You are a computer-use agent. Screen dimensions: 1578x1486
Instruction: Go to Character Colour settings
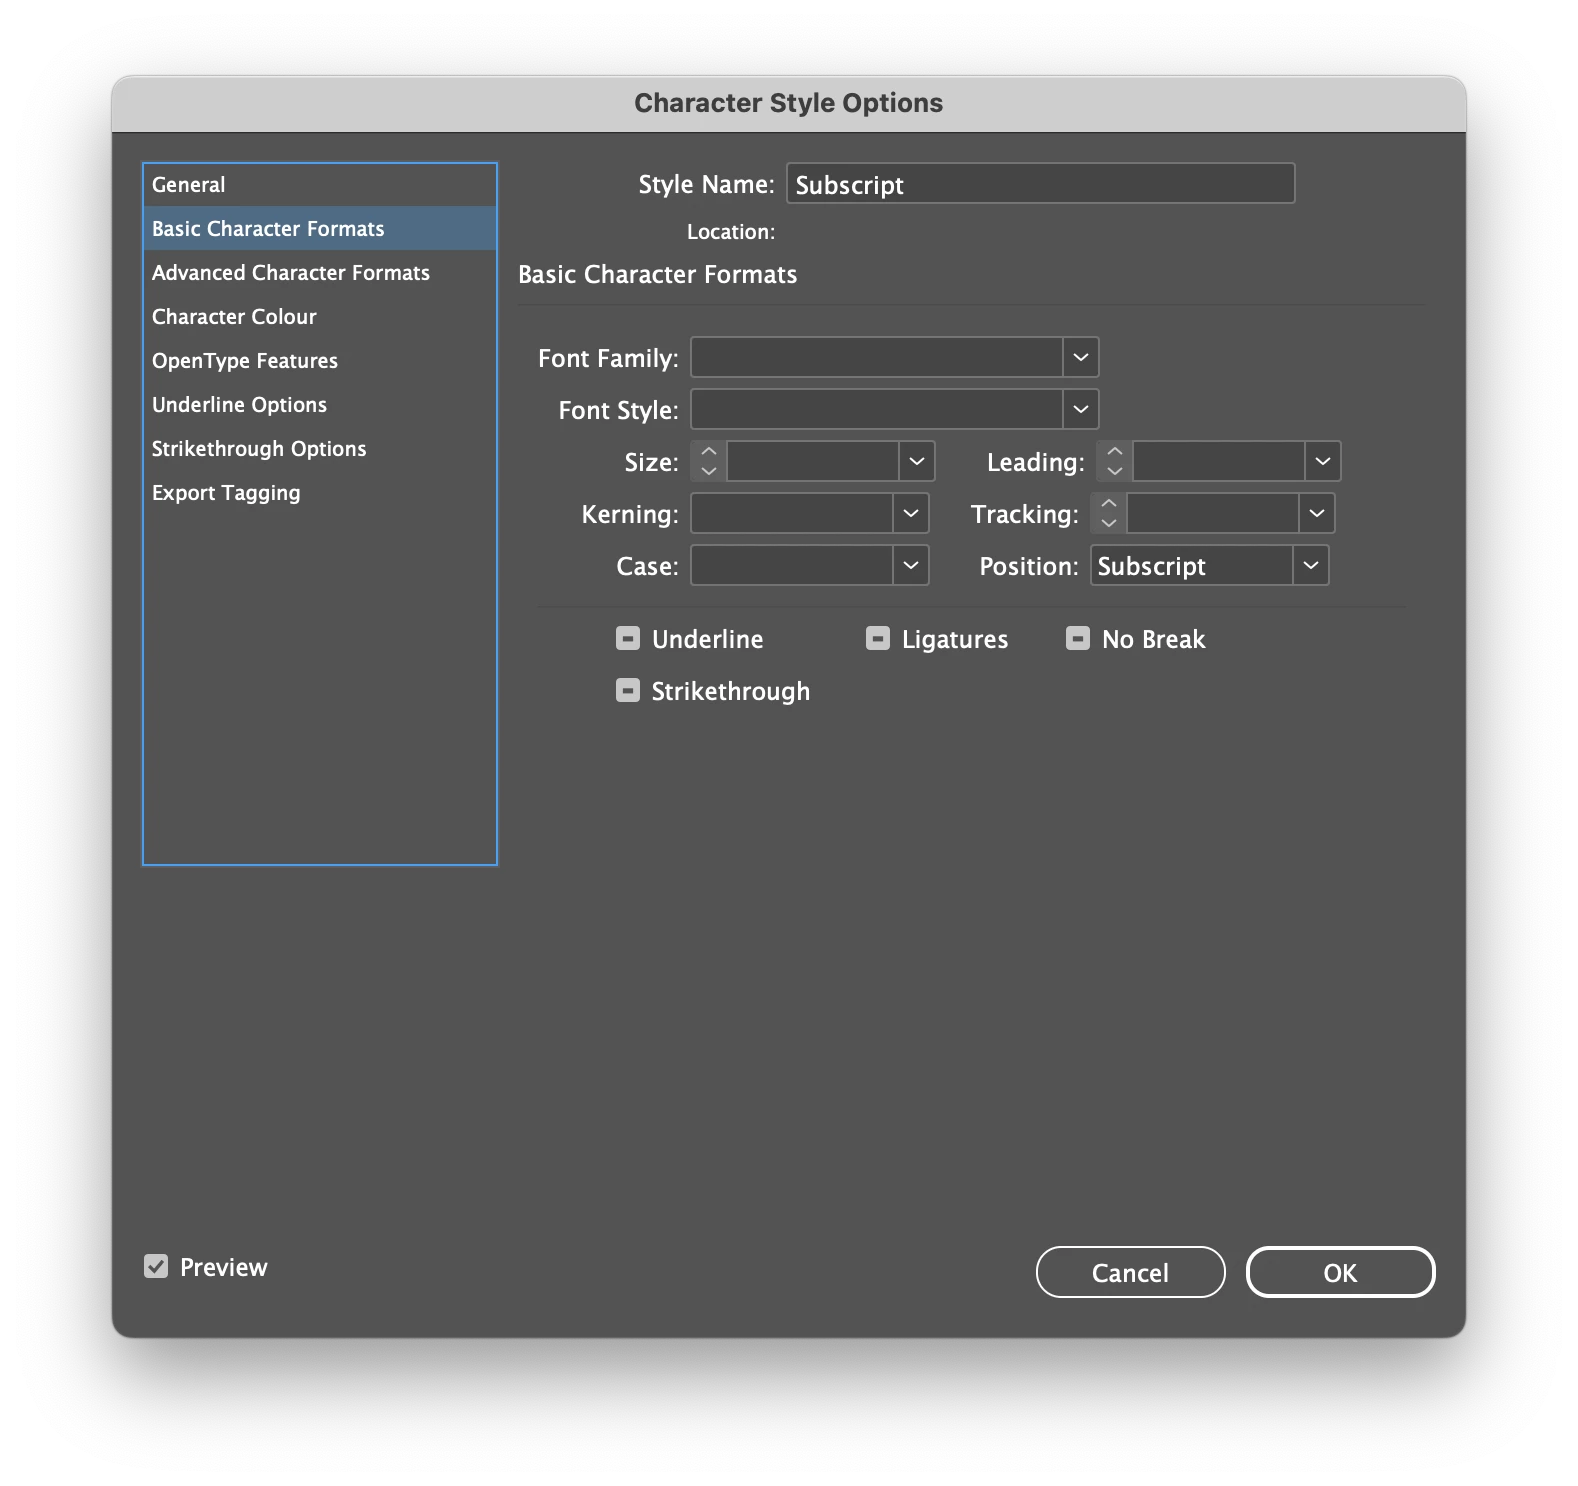pos(320,317)
